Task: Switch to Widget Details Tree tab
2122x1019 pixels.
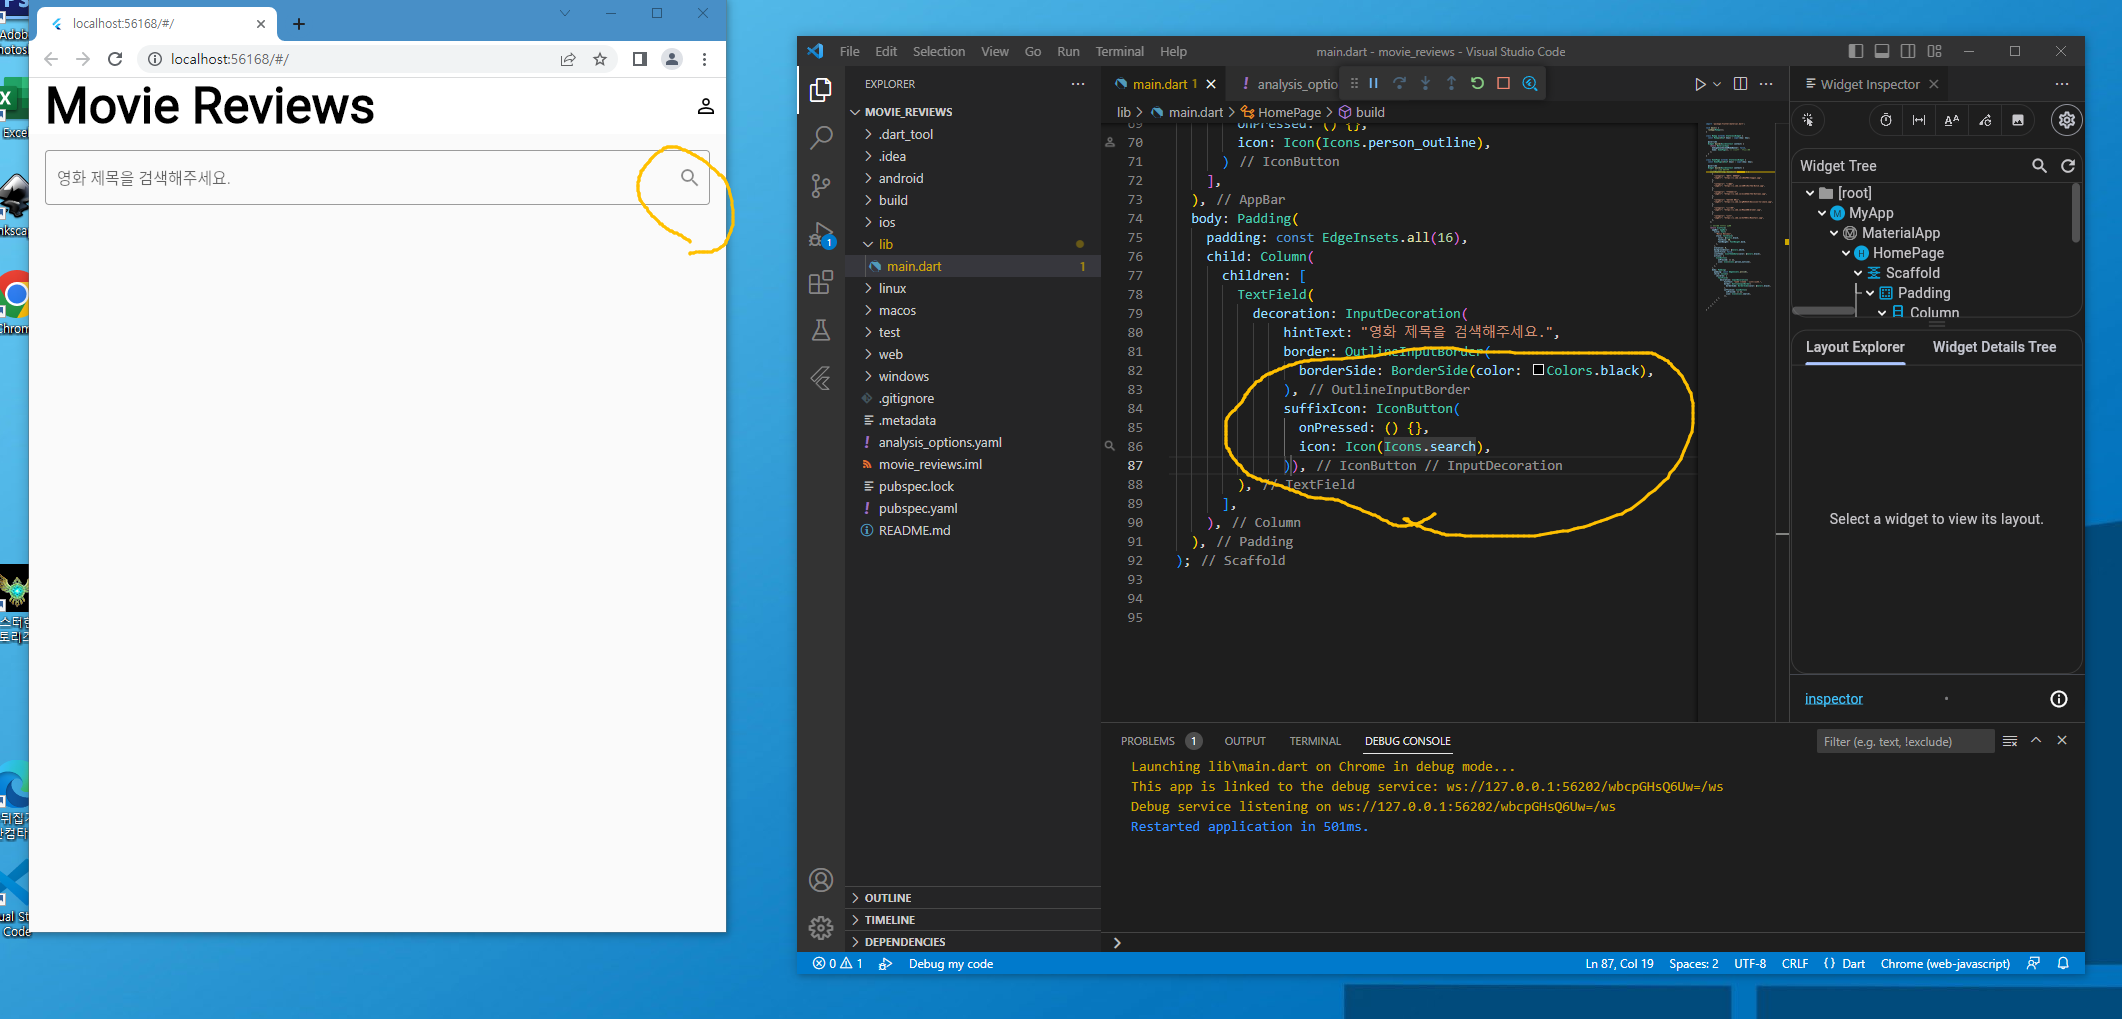Action: [x=1994, y=347]
